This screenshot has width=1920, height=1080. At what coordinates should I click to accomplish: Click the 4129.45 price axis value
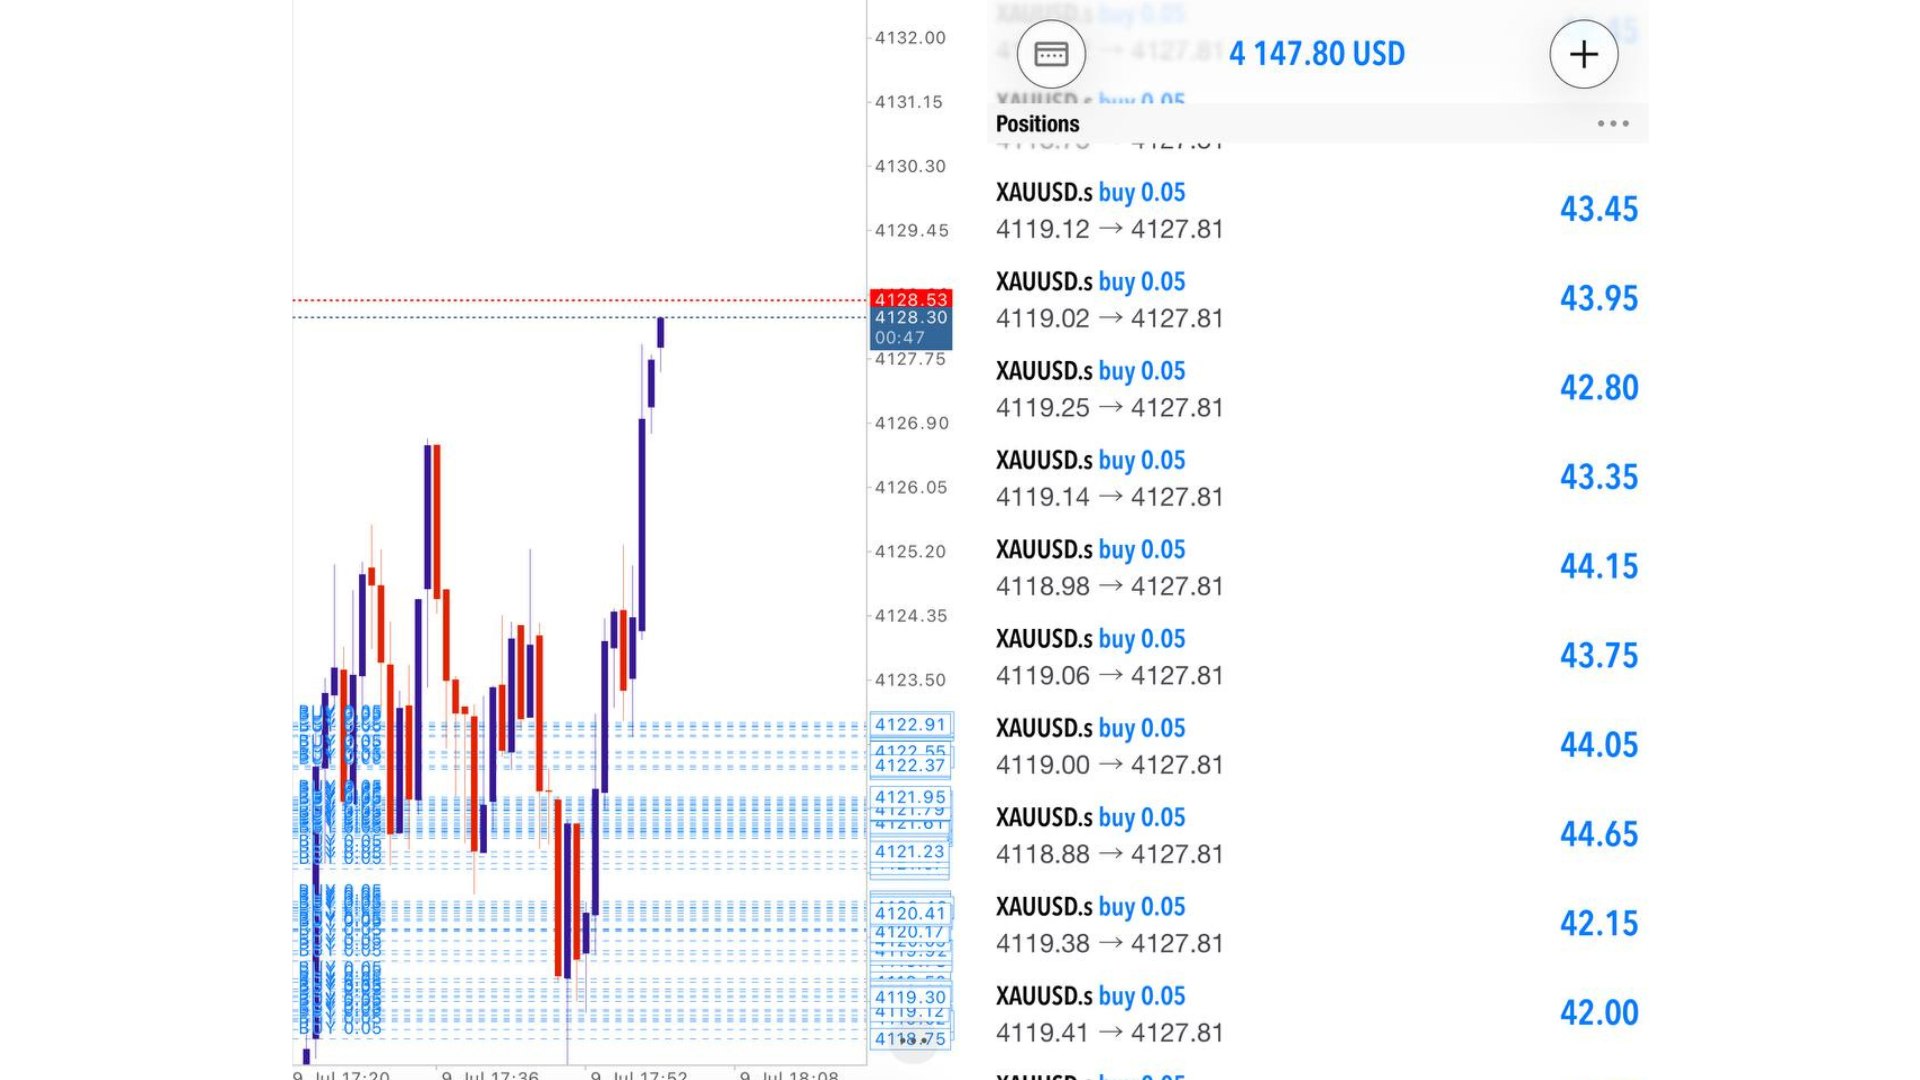pos(911,230)
